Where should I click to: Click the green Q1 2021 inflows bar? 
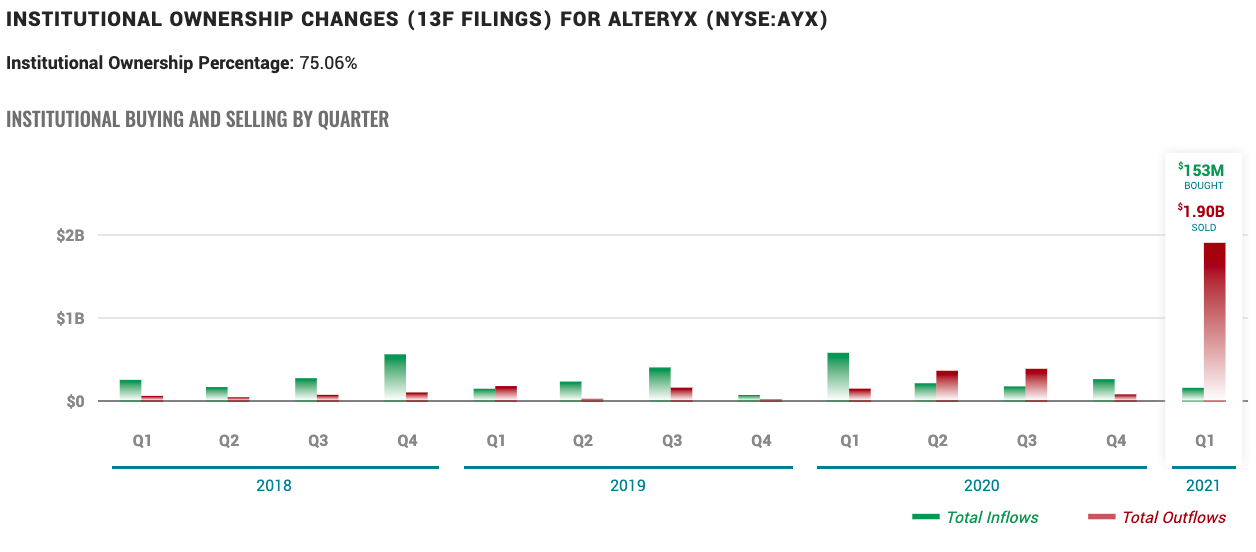point(1193,394)
